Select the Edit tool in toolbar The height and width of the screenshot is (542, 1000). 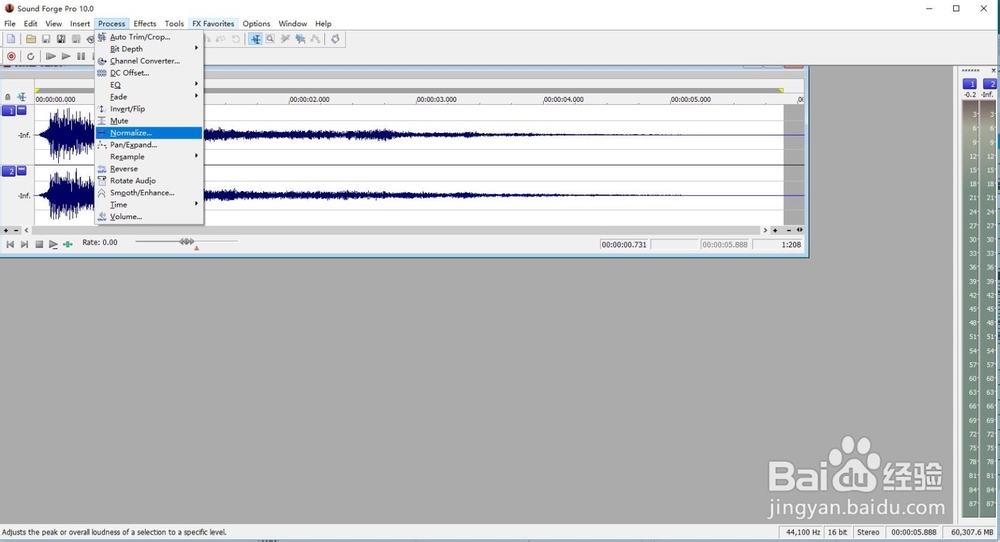pos(255,39)
